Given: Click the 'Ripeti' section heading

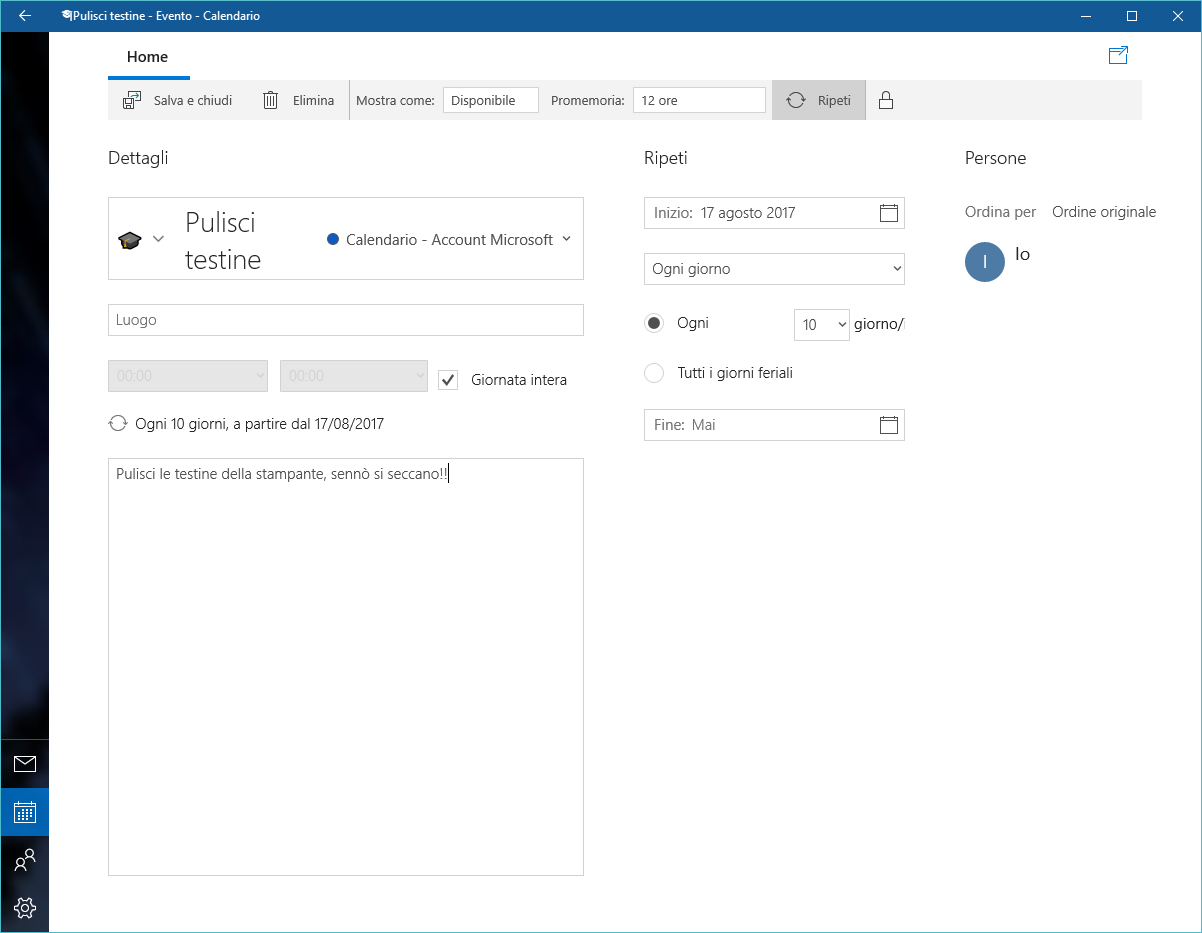Looking at the screenshot, I should pos(666,158).
